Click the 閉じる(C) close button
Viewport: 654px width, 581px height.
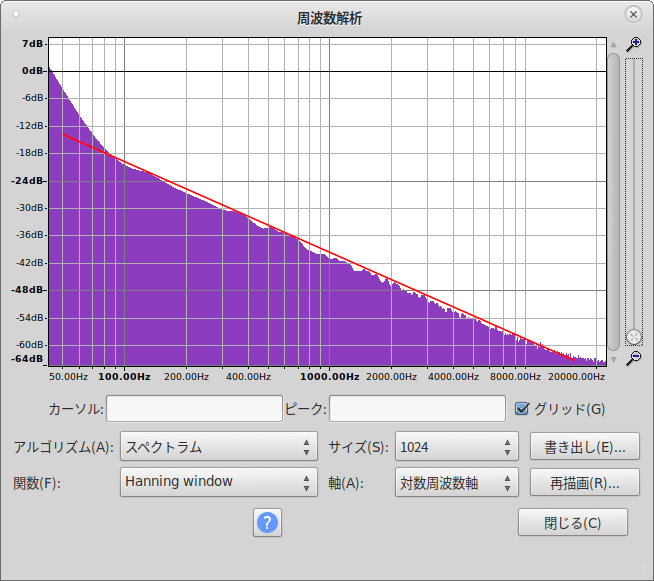tap(572, 522)
